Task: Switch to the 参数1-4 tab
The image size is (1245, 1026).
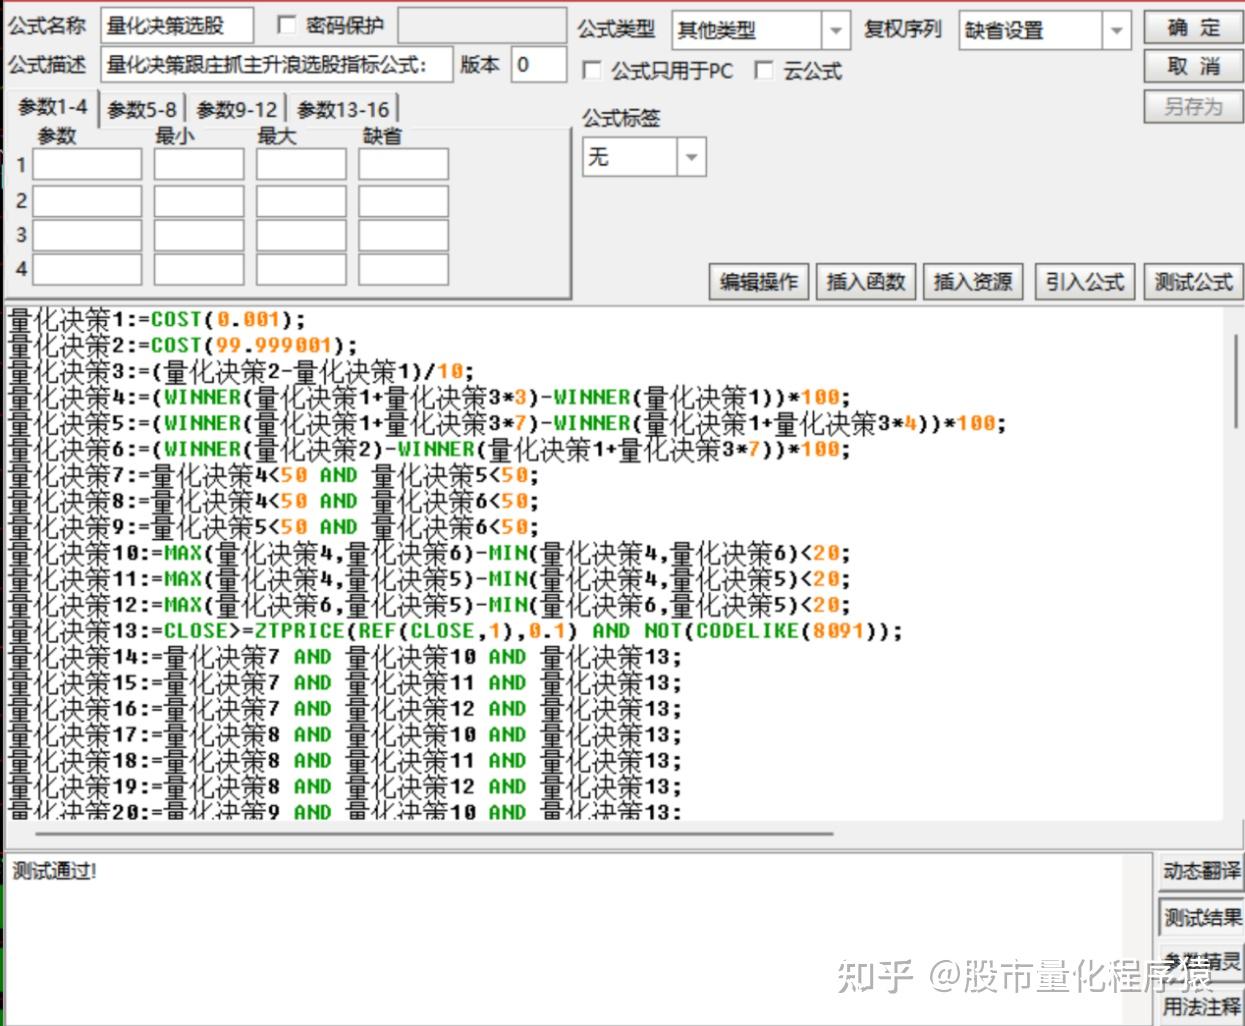Action: click(x=52, y=107)
